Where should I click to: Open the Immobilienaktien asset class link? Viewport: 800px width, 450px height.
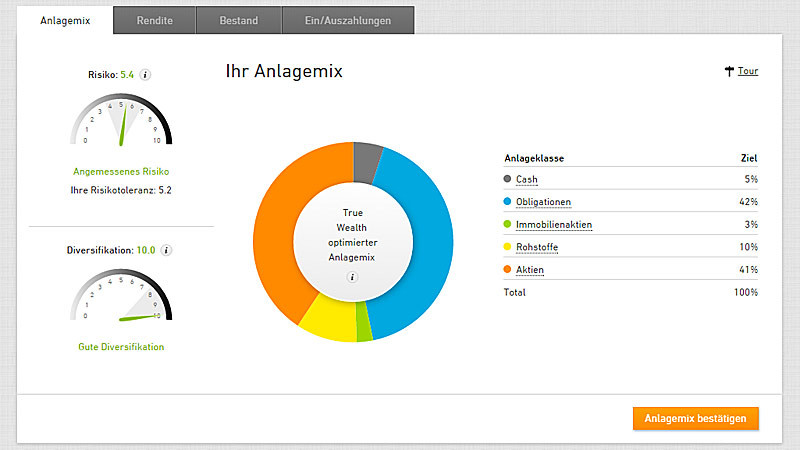click(x=554, y=224)
